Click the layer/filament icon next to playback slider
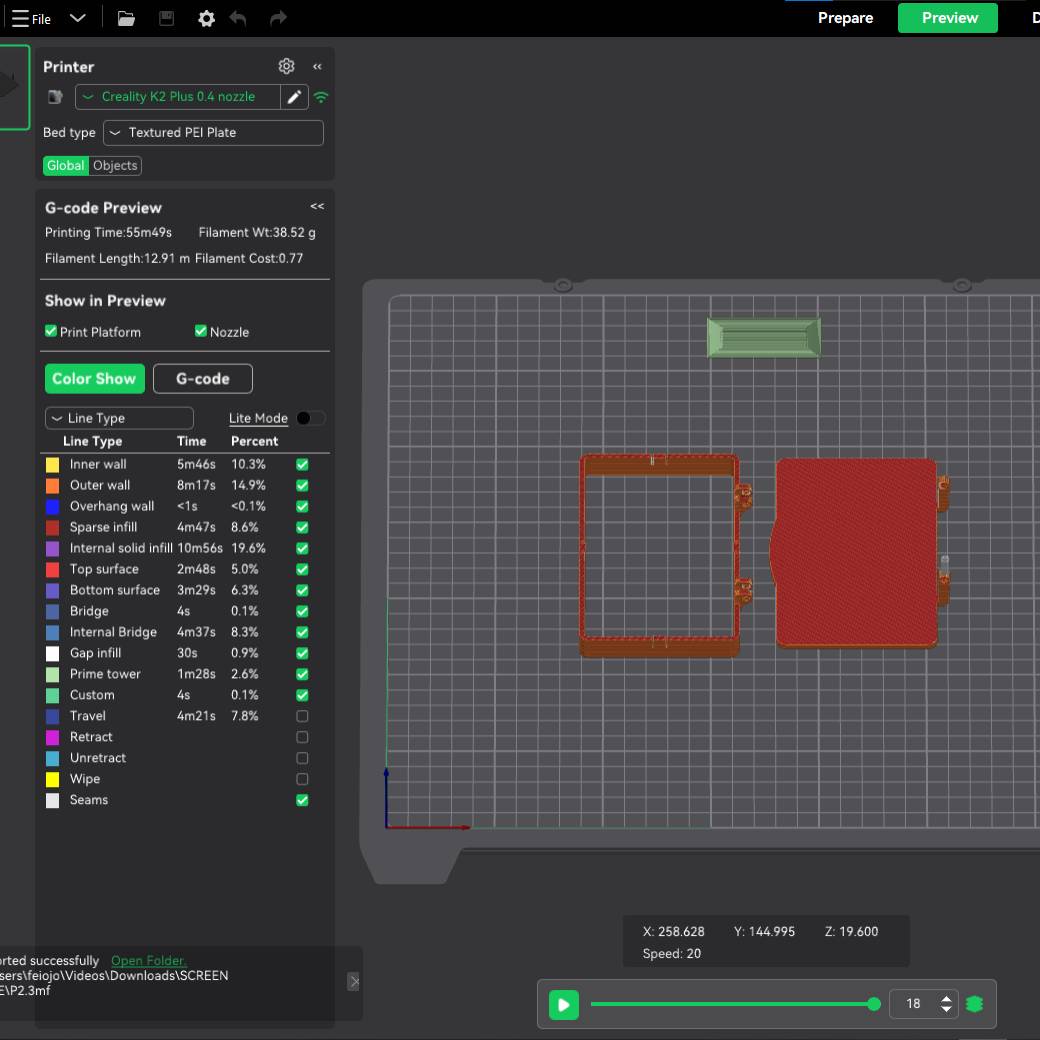This screenshot has height=1040, width=1040. pos(974,1003)
